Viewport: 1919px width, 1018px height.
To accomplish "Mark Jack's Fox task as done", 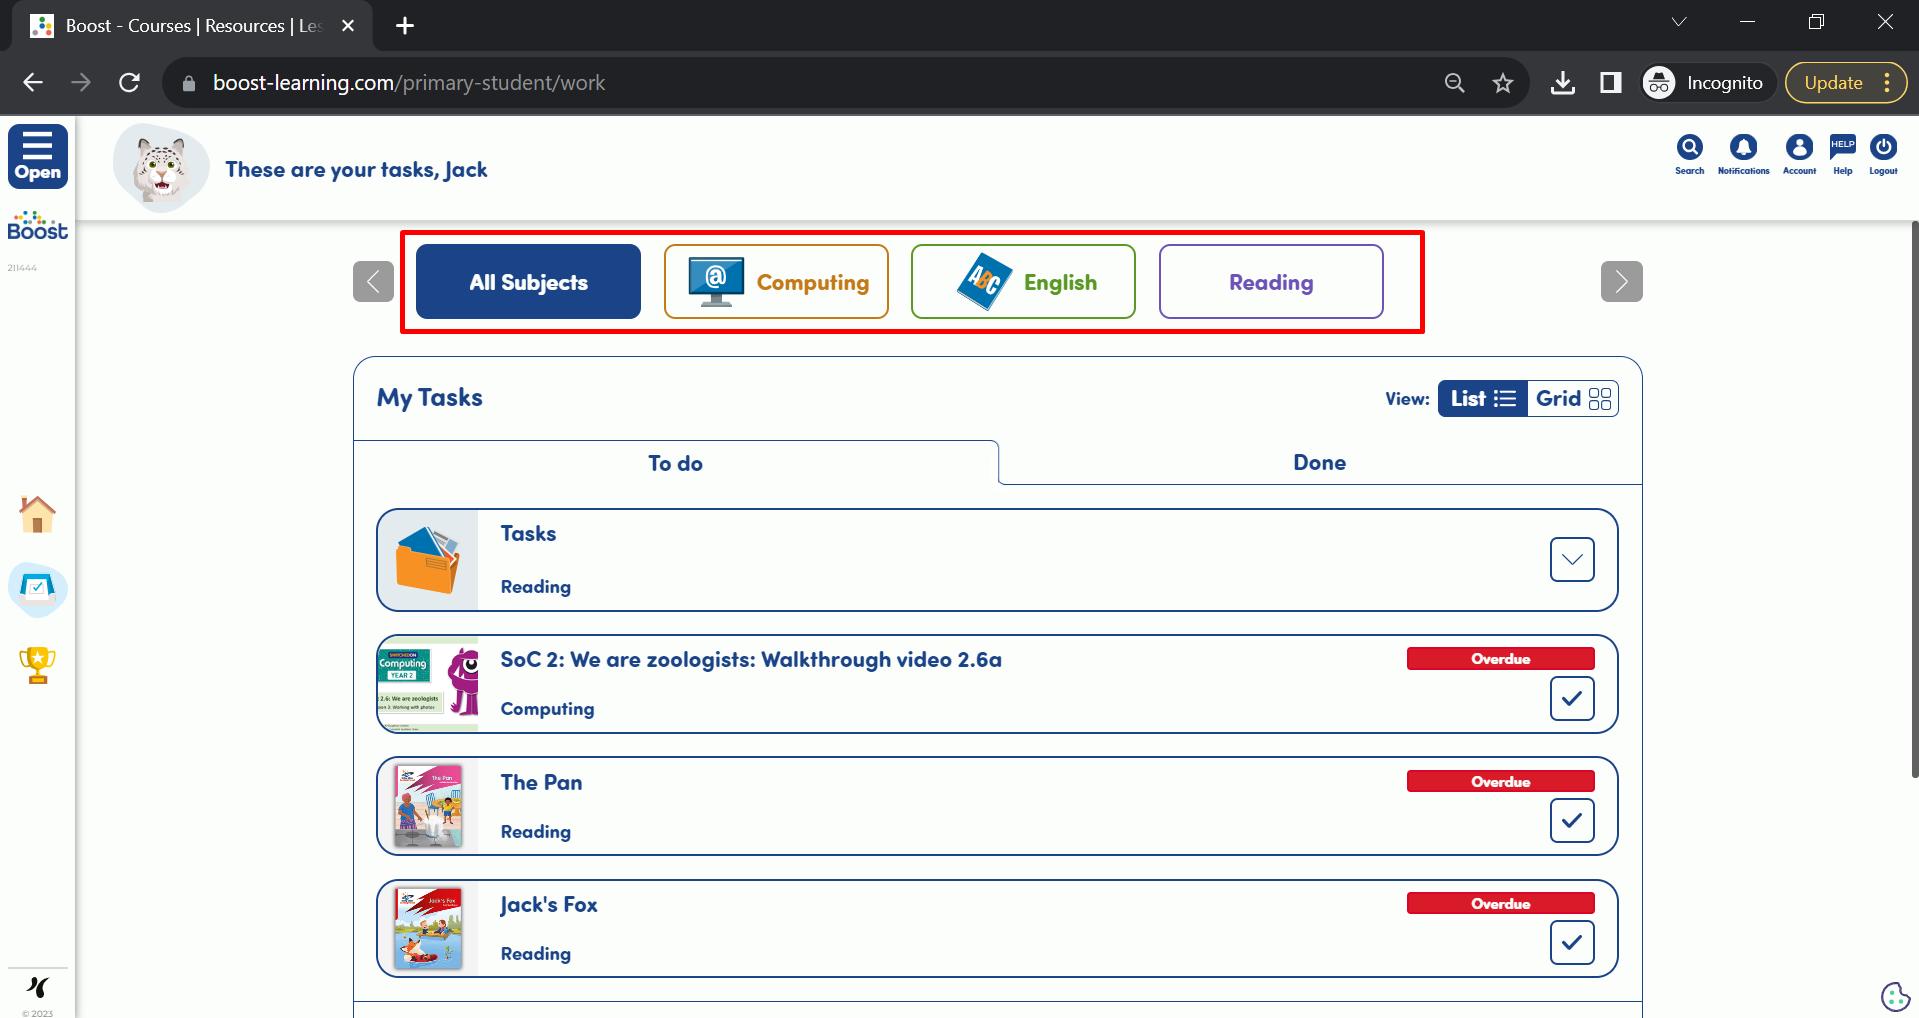I will point(1571,942).
